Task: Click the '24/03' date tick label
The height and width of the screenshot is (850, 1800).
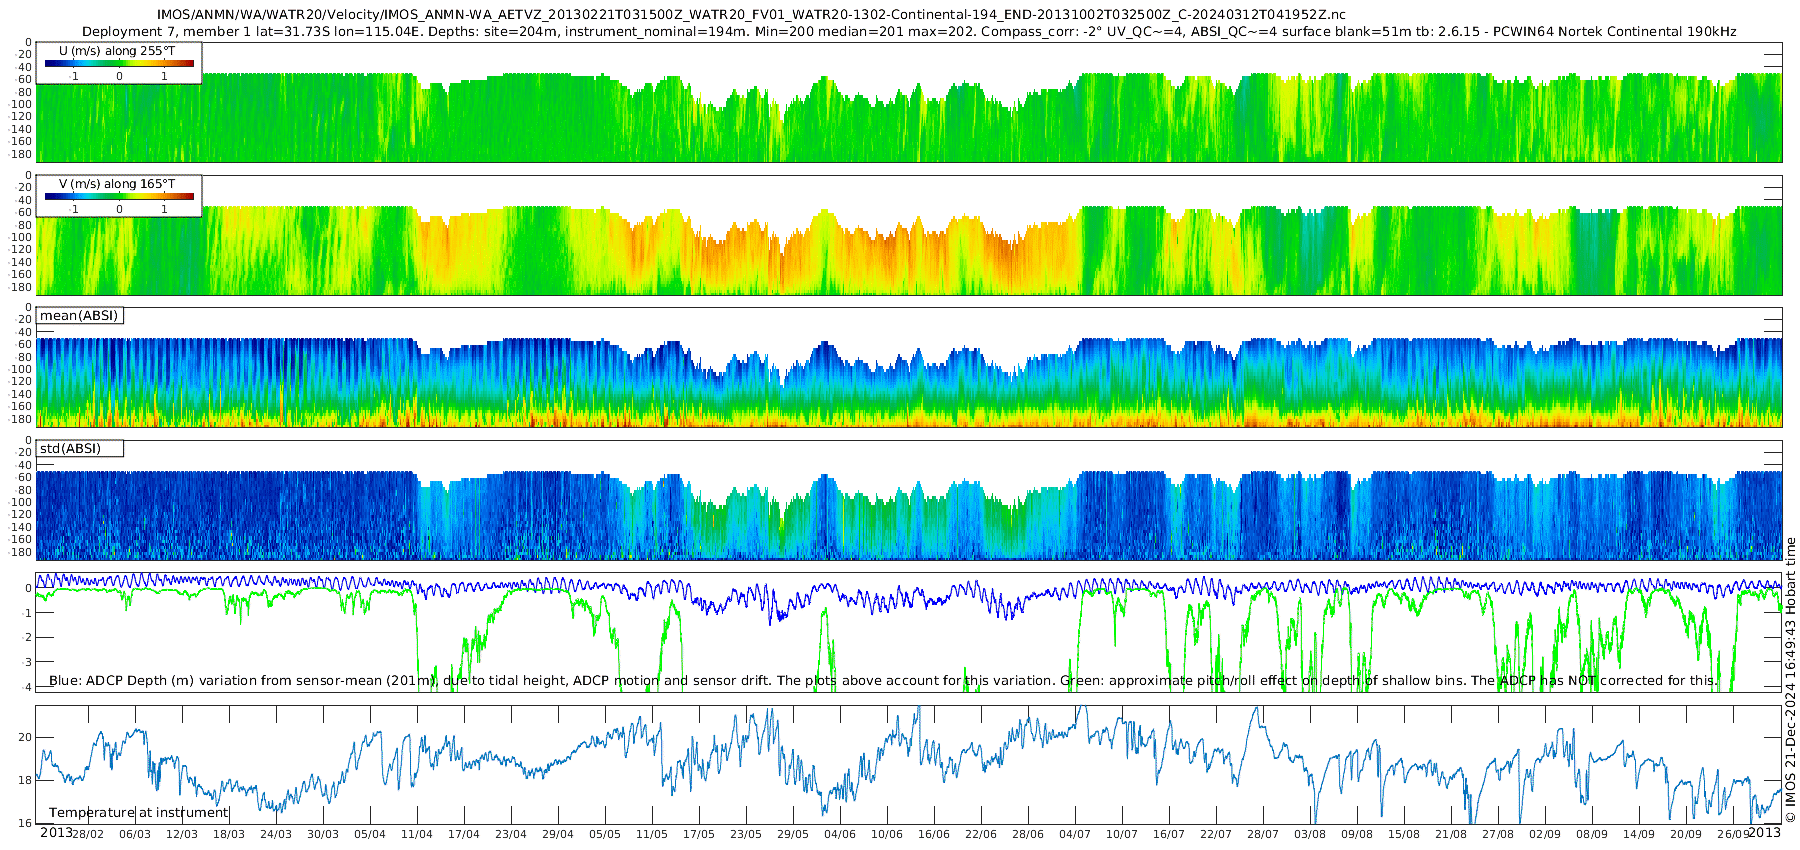Action: click(276, 834)
